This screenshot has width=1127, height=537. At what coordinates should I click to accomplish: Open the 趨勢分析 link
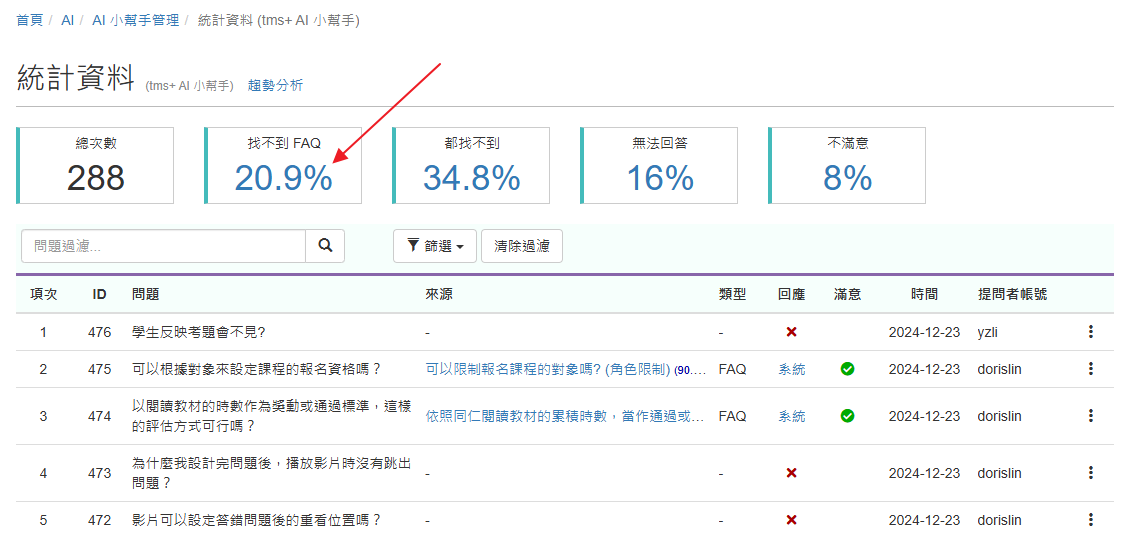275,86
